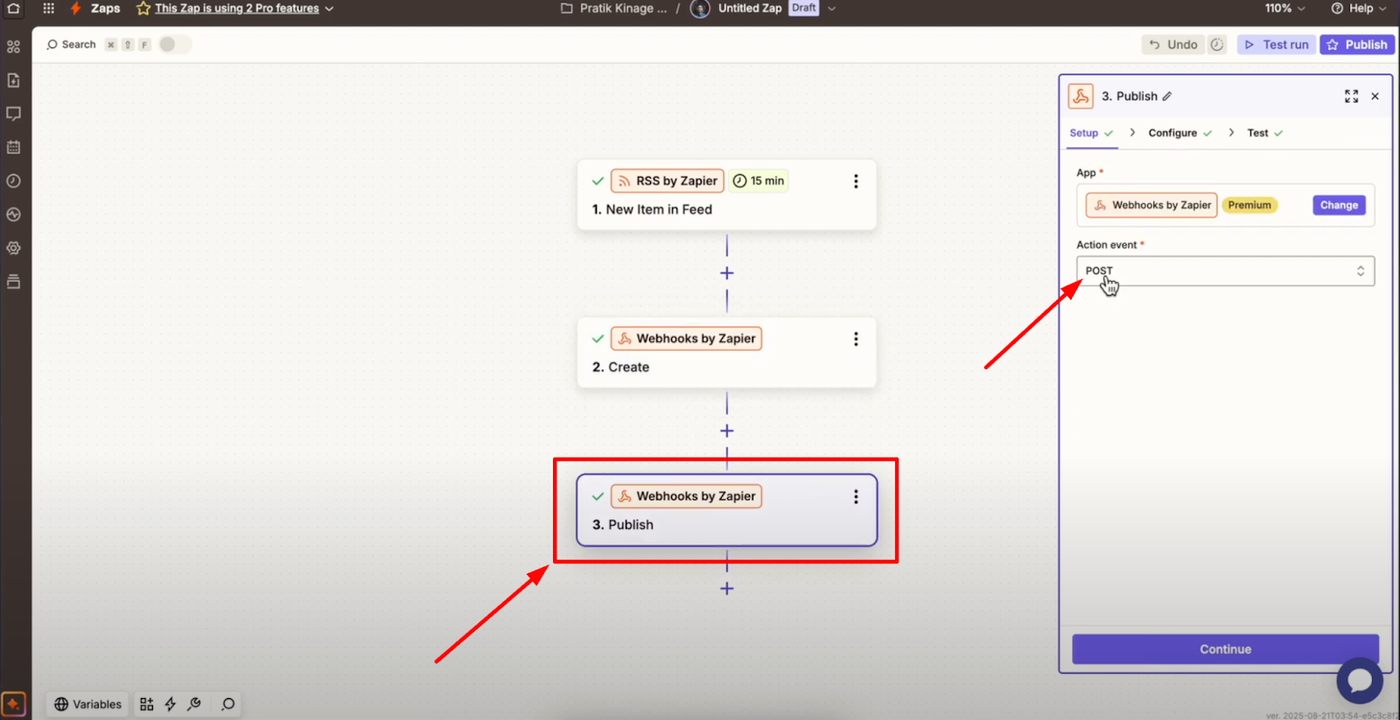Open the four-squares icon in the left sidebar

click(14, 47)
